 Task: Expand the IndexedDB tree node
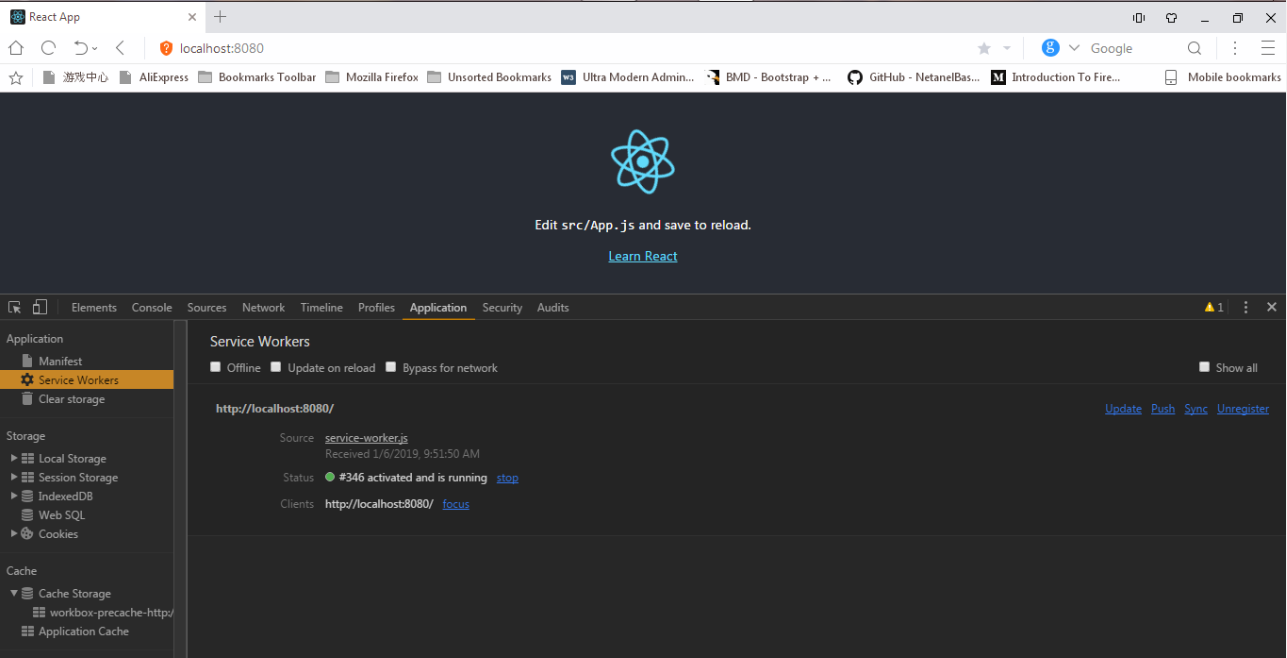(14, 496)
